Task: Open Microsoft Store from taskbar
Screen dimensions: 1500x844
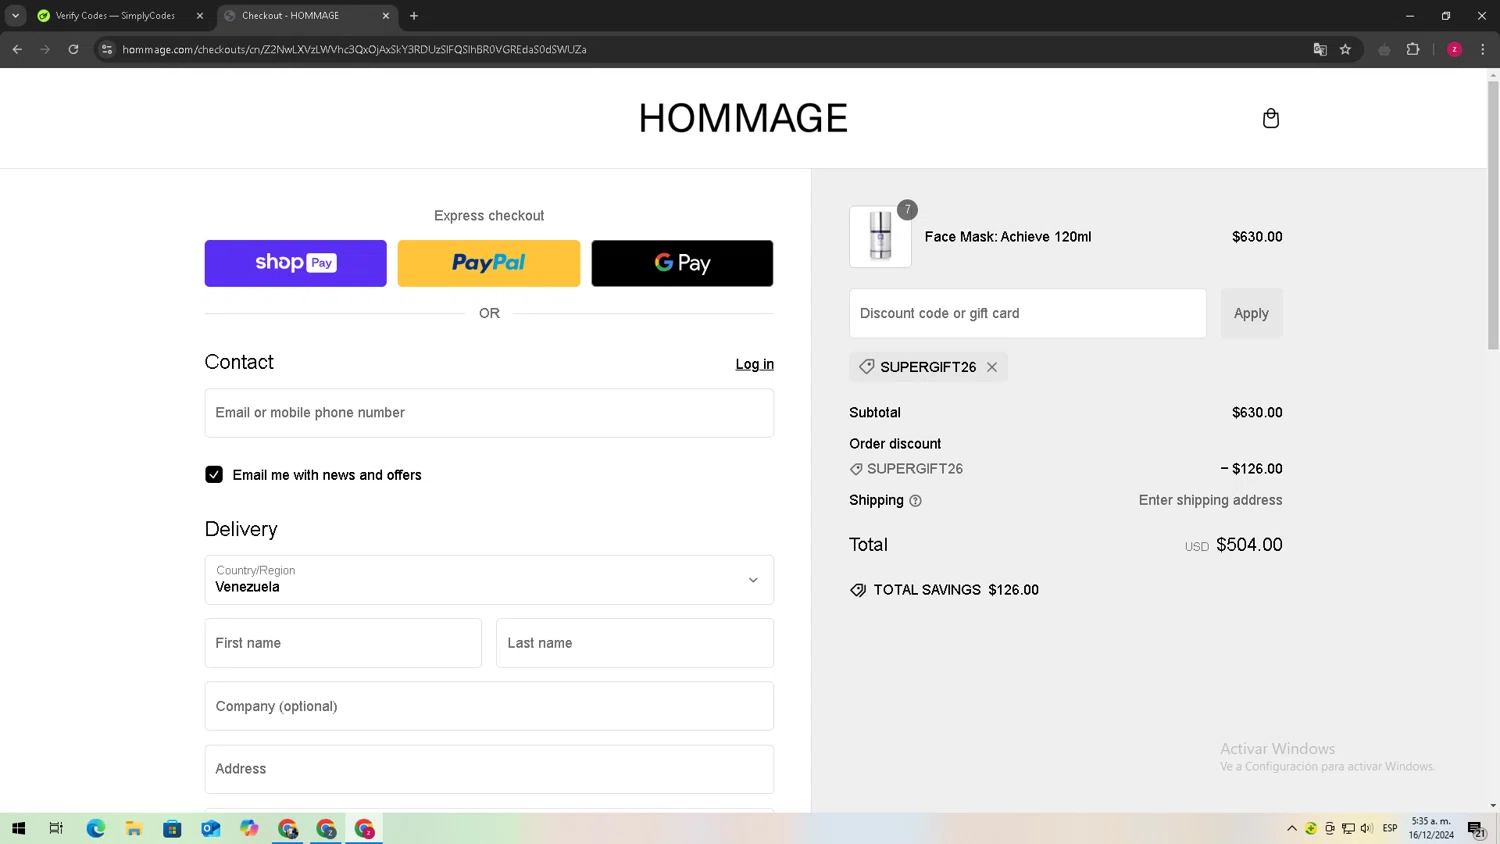Action: (172, 828)
